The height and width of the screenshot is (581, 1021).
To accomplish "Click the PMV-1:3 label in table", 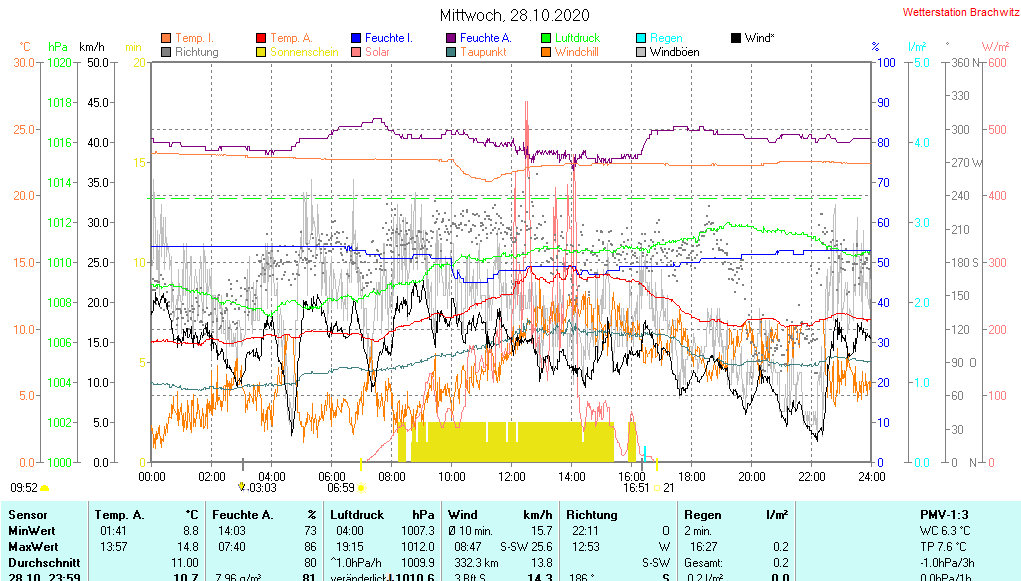I will (945, 514).
